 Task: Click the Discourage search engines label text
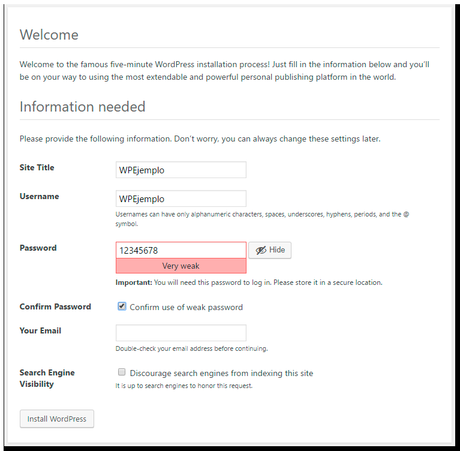click(221, 373)
